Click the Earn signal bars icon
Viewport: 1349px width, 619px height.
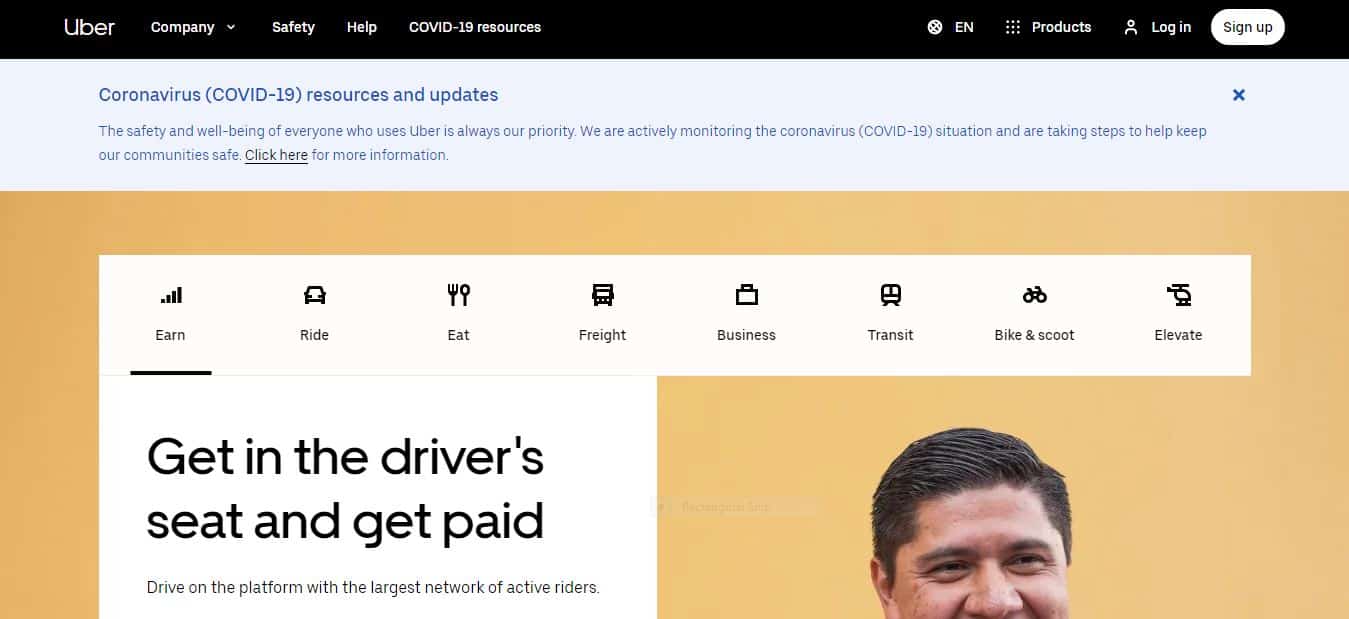coord(171,295)
